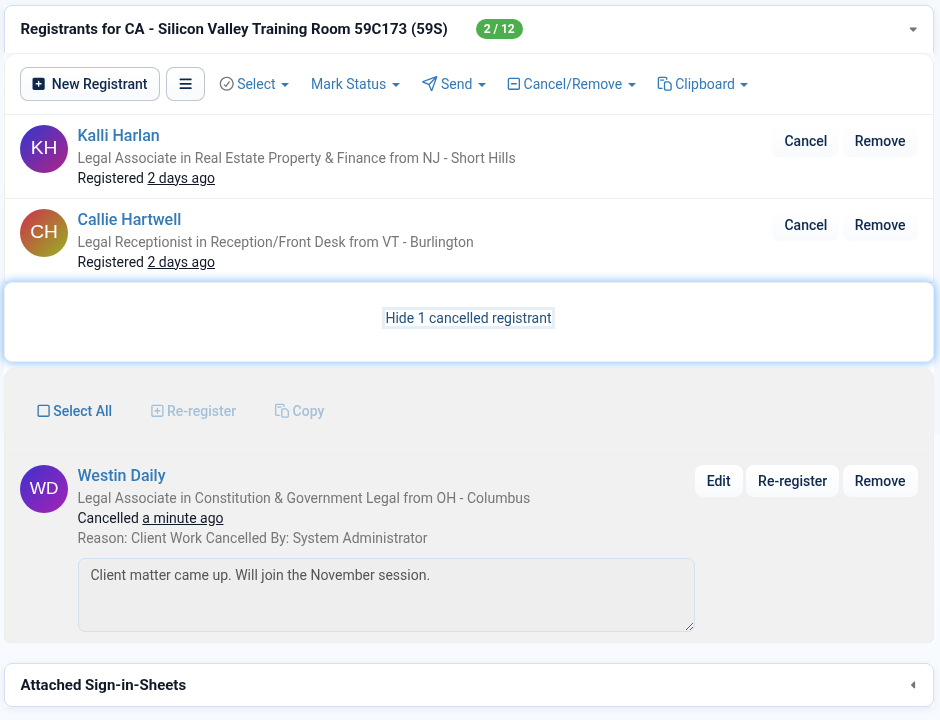Open the Clipboard dropdown
The height and width of the screenshot is (720, 940).
coord(703,84)
